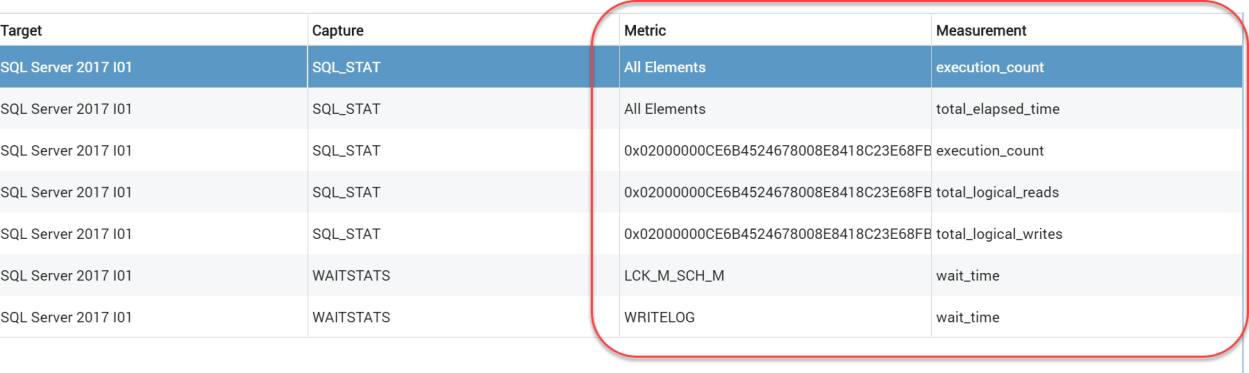1249x373 pixels.
Task: Select the highlighted All Elements execution_count row
Action: click(x=620, y=68)
